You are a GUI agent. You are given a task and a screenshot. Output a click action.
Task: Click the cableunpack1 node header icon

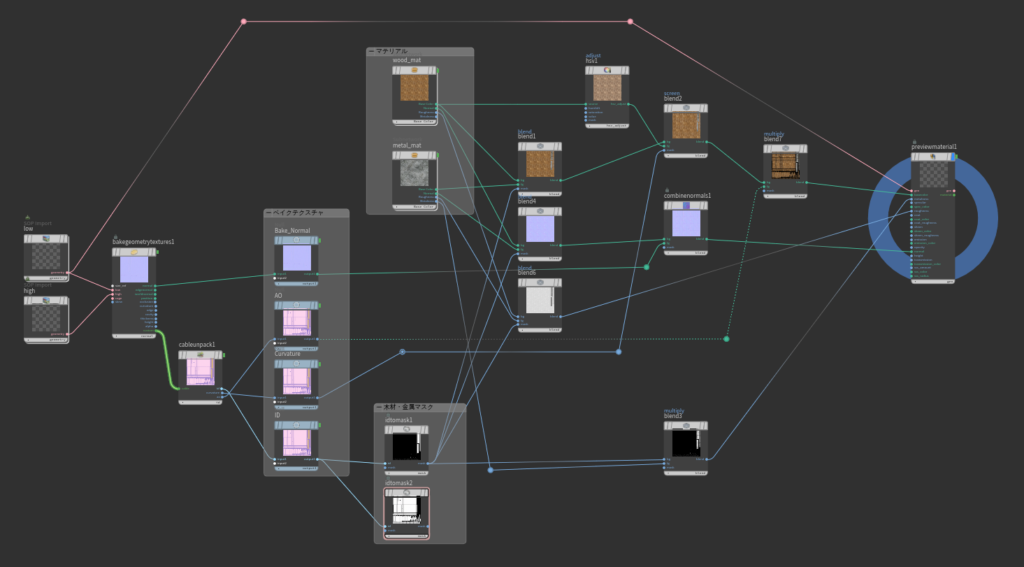click(x=199, y=355)
